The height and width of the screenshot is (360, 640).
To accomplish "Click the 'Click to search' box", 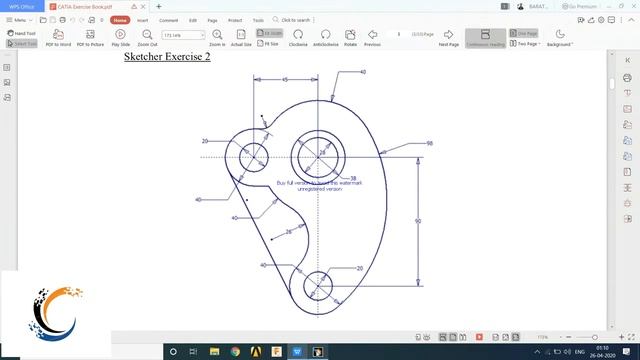I will 292,20.
